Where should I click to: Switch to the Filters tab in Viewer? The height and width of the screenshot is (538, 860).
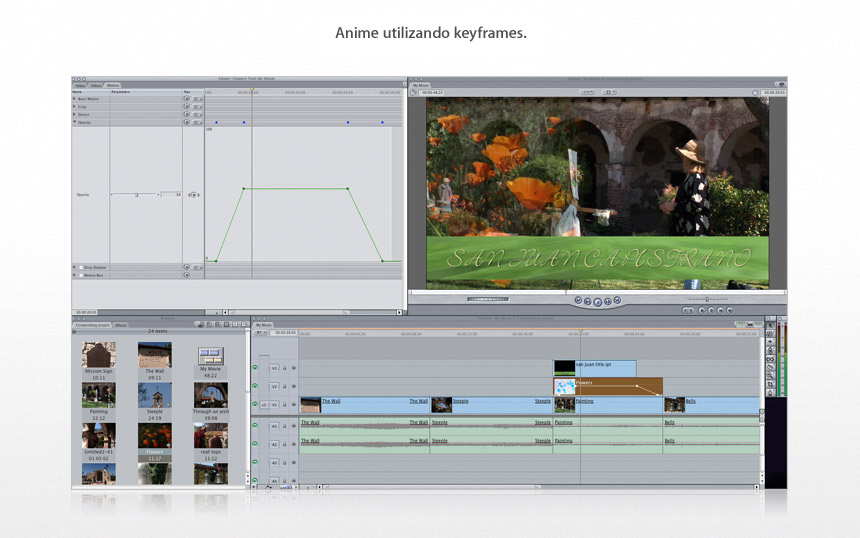tap(96, 85)
